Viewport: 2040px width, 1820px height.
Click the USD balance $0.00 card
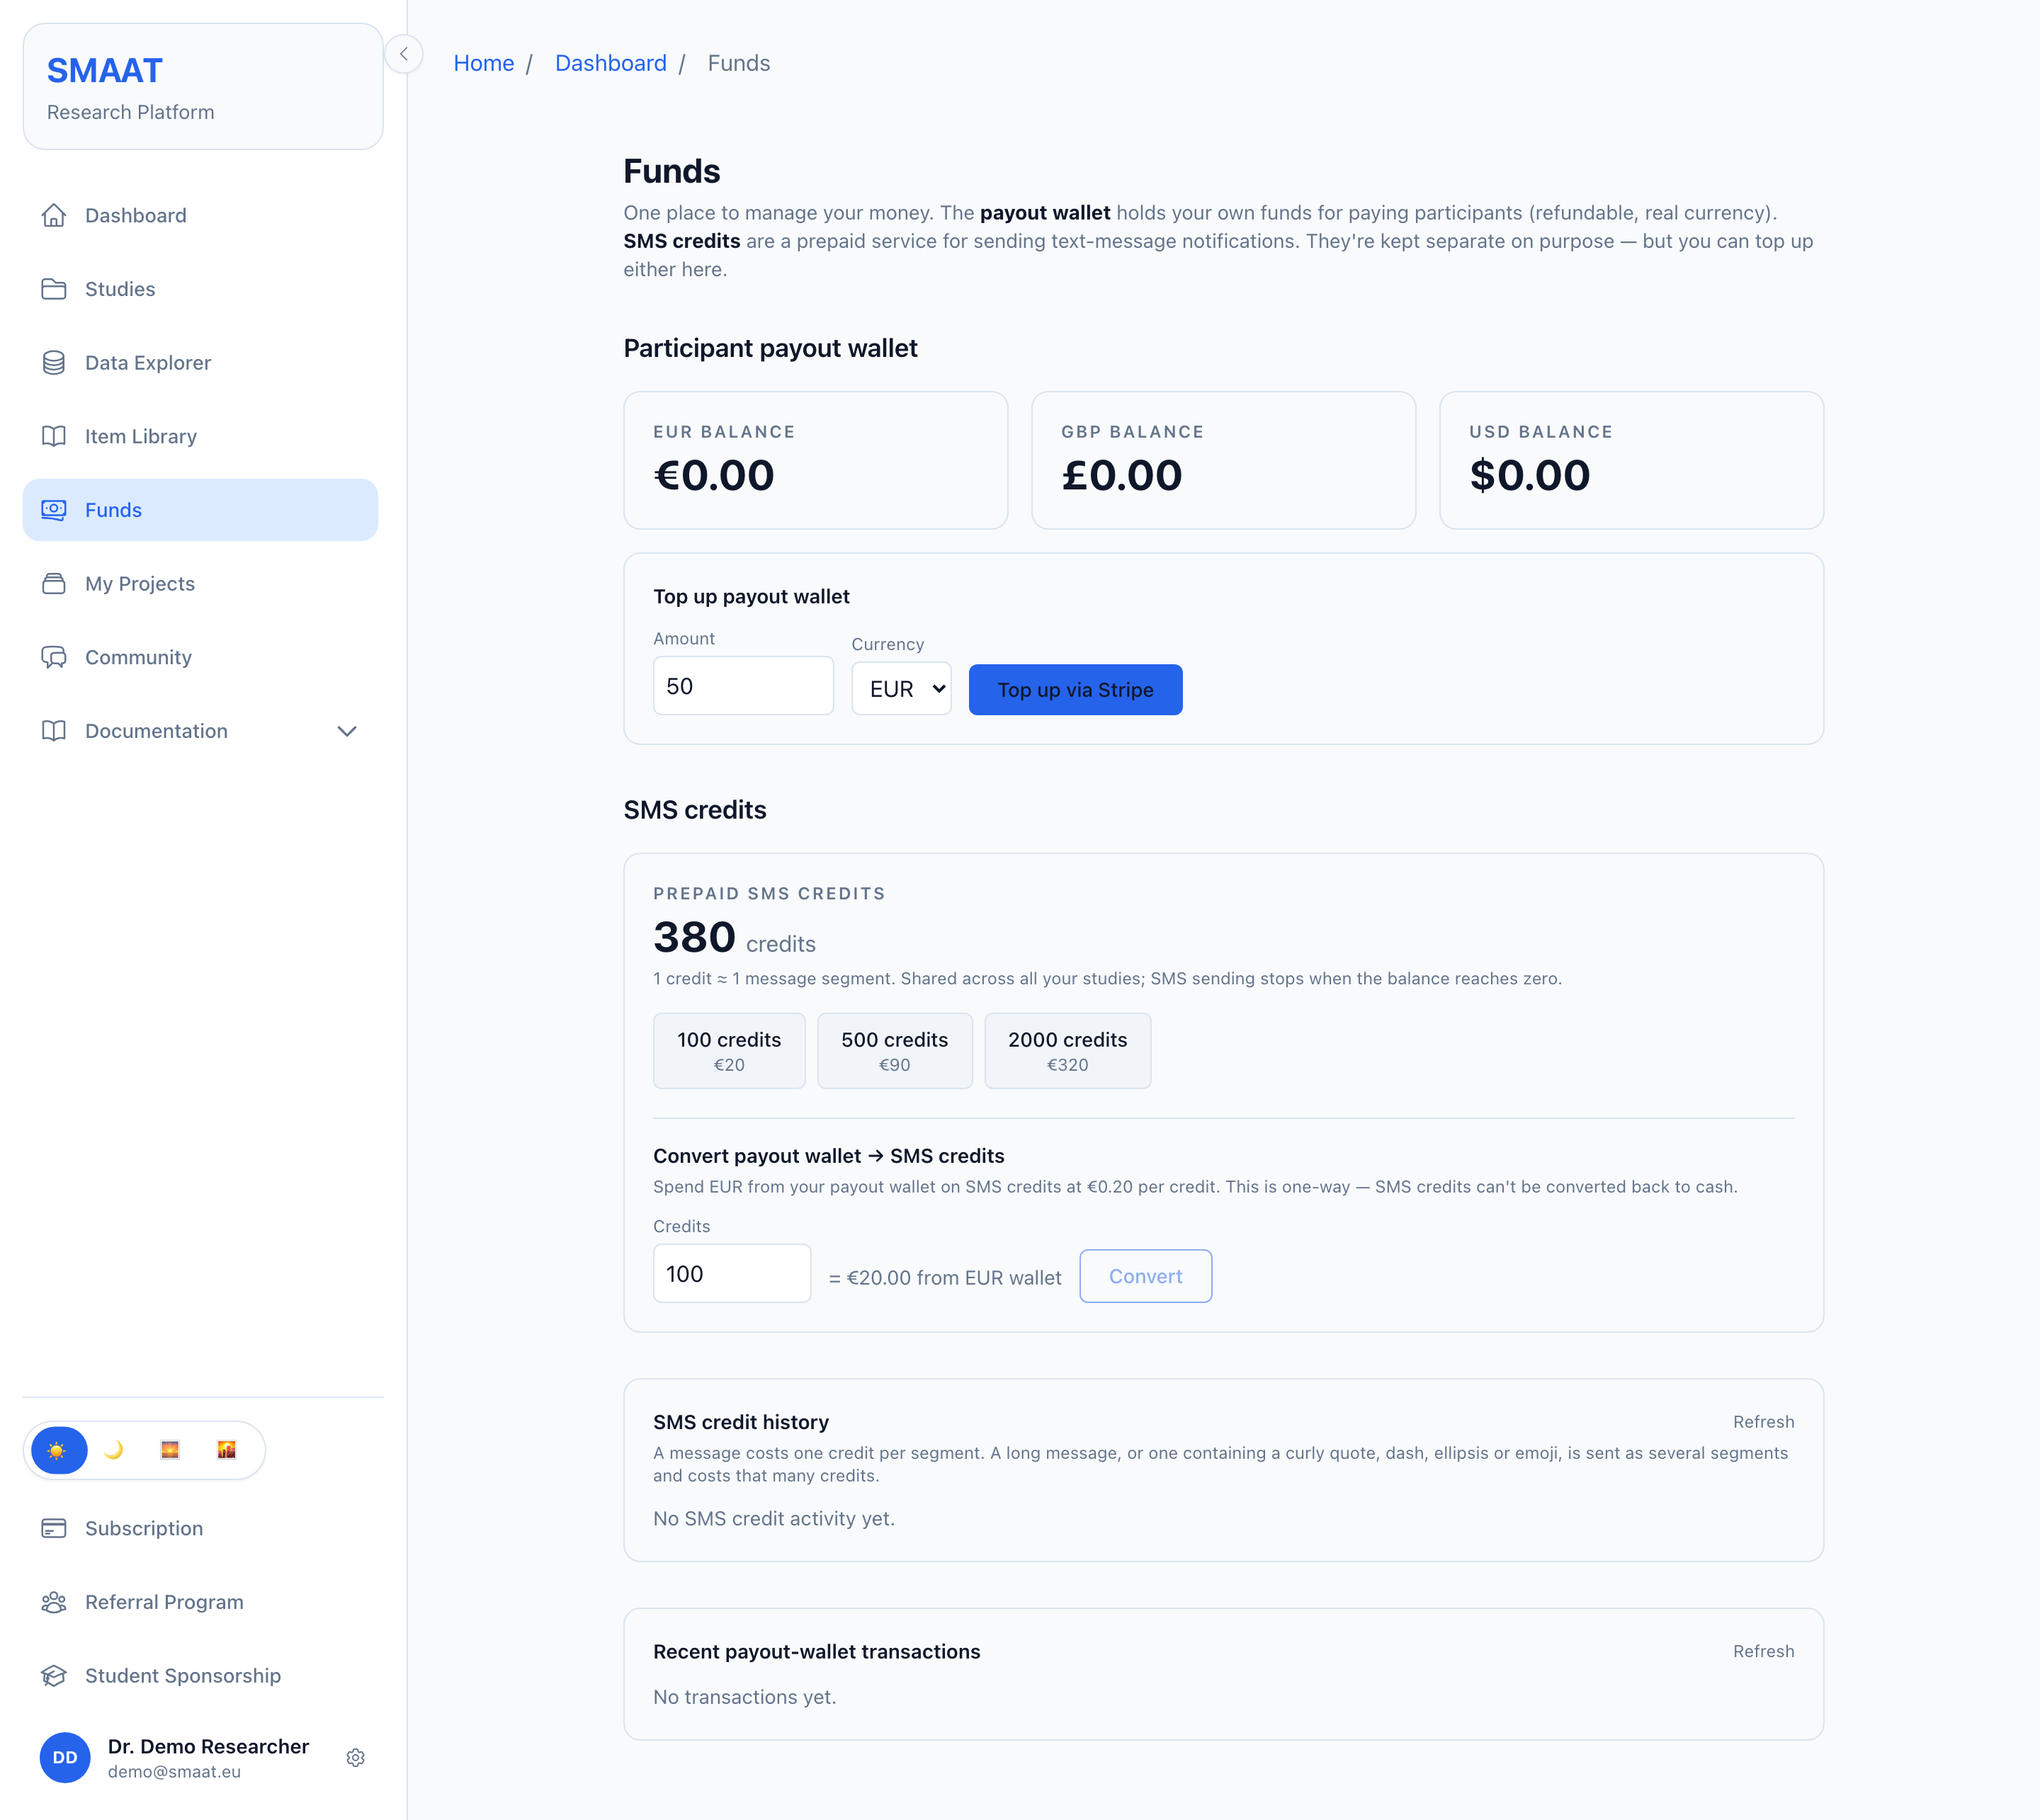click(1631, 460)
